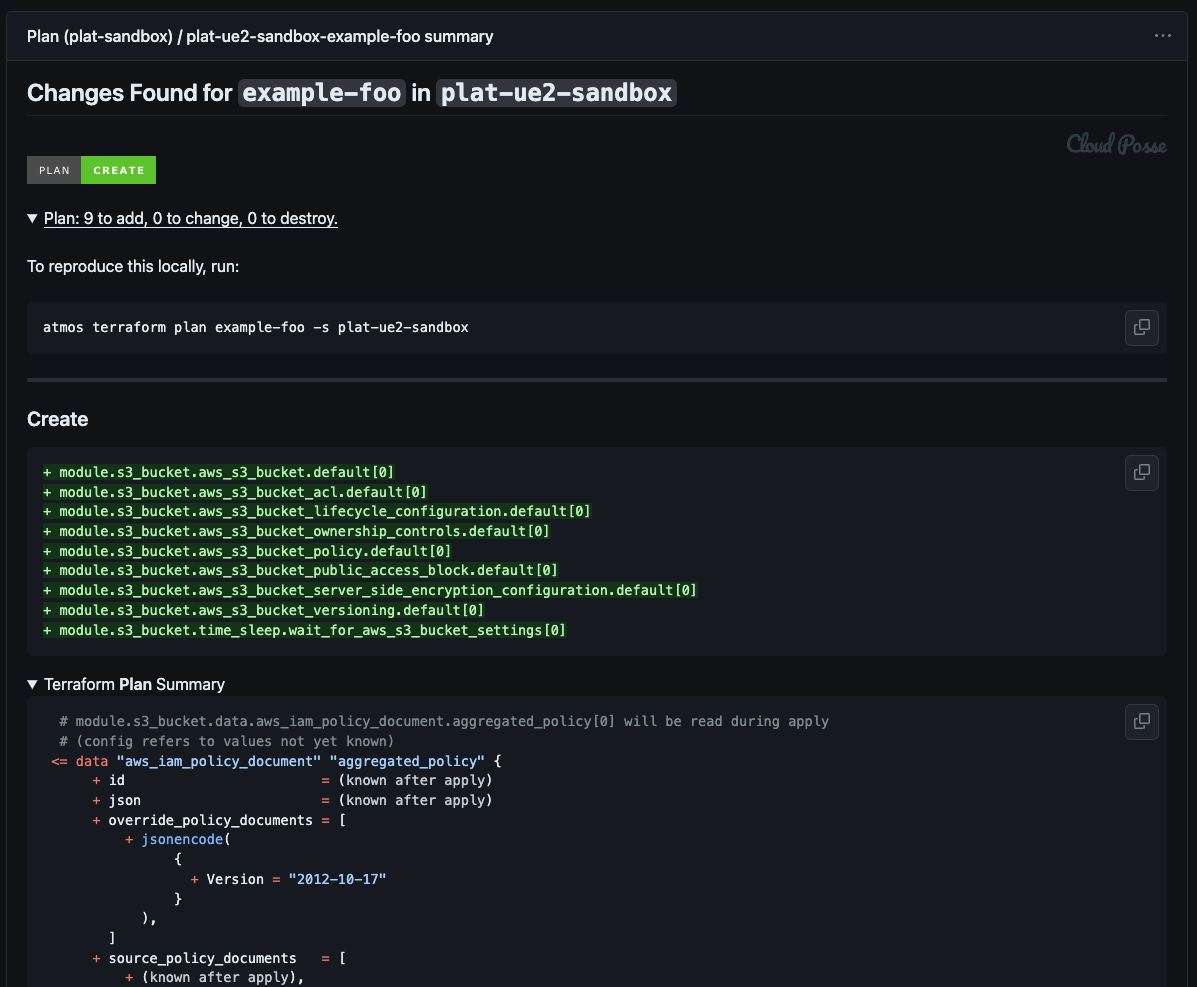
Task: Click the aws_s3_bucket_policy.default[0] line
Action: 247,551
